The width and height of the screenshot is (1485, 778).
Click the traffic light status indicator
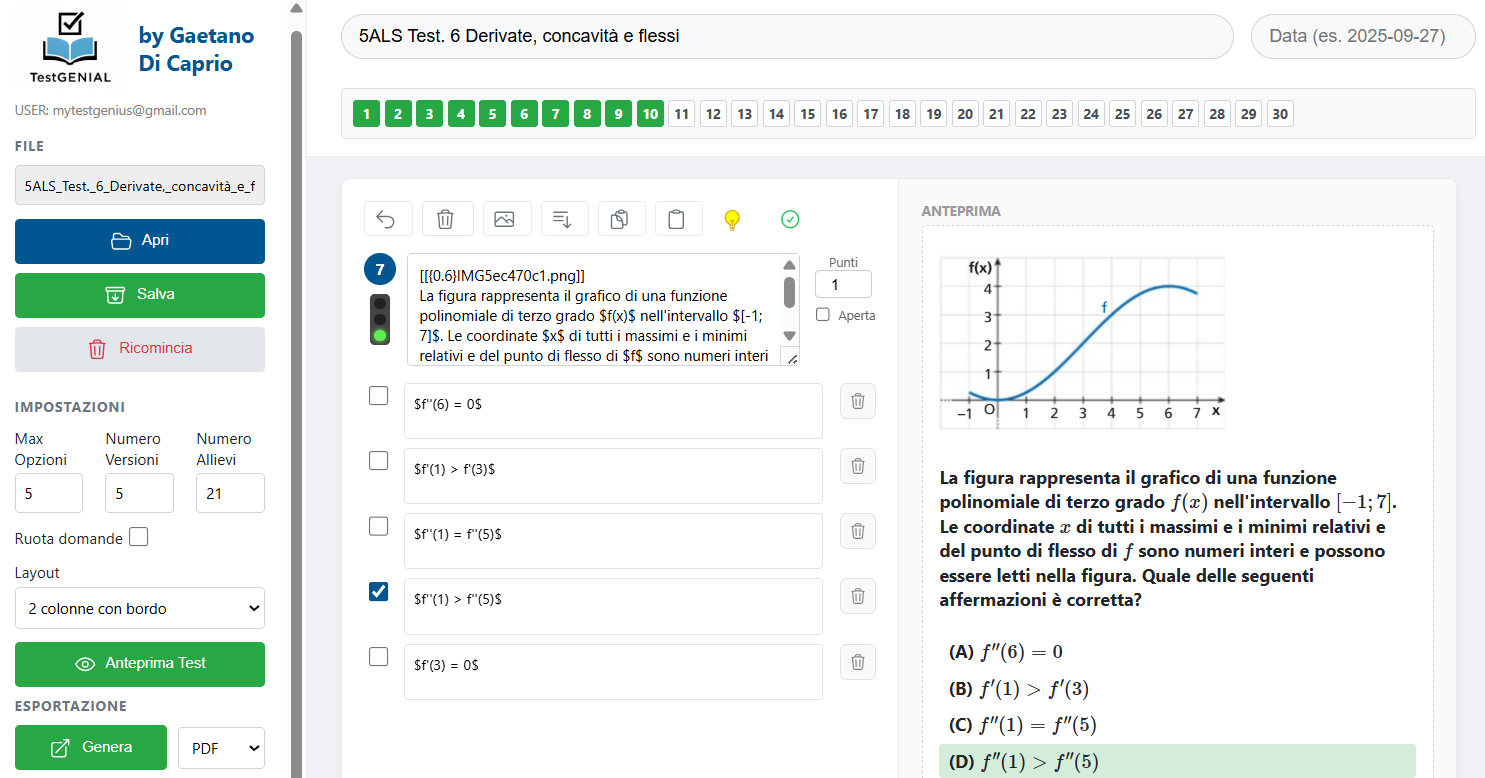tap(380, 318)
